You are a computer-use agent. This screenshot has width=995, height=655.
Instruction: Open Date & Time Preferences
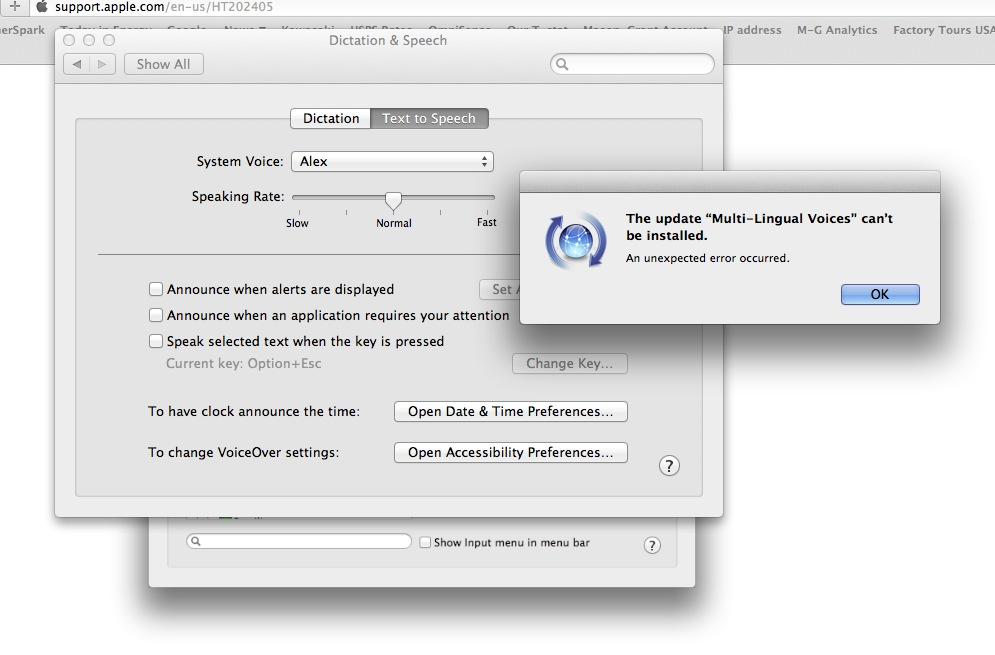point(510,411)
